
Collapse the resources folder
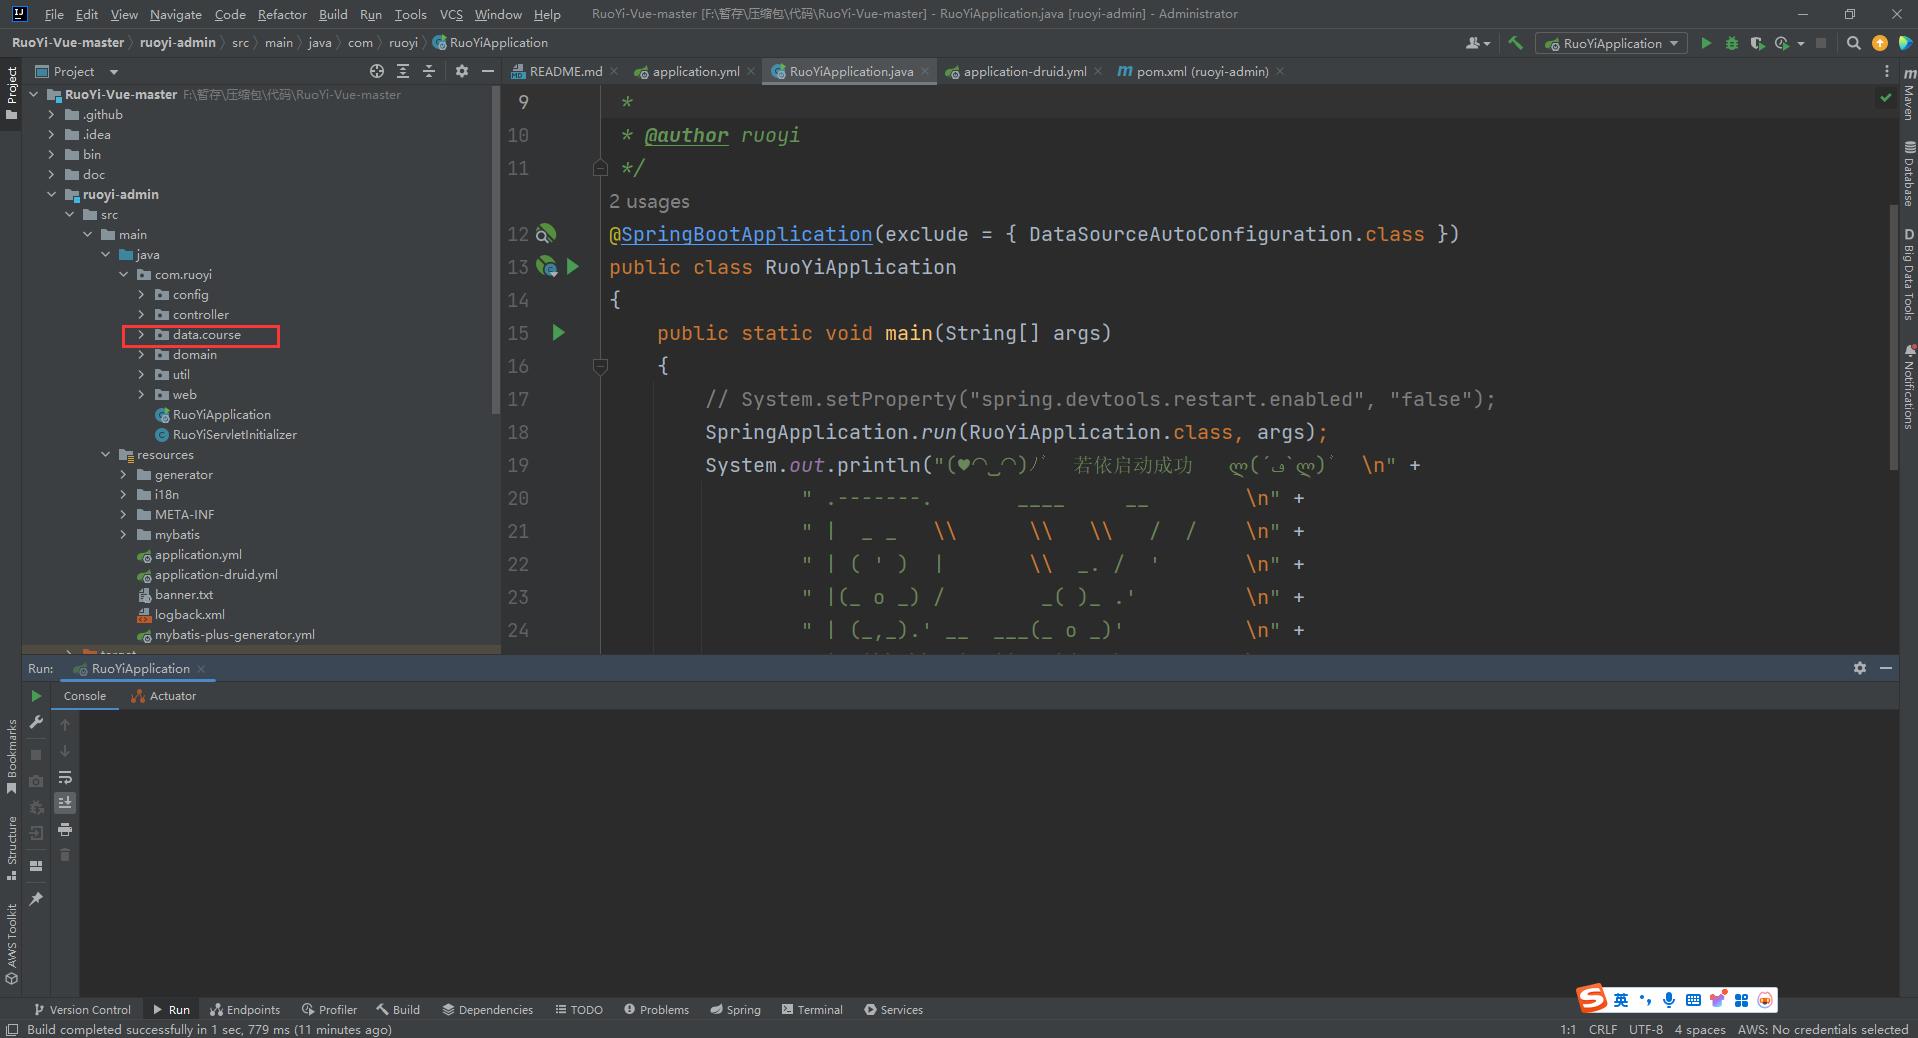[x=105, y=455]
